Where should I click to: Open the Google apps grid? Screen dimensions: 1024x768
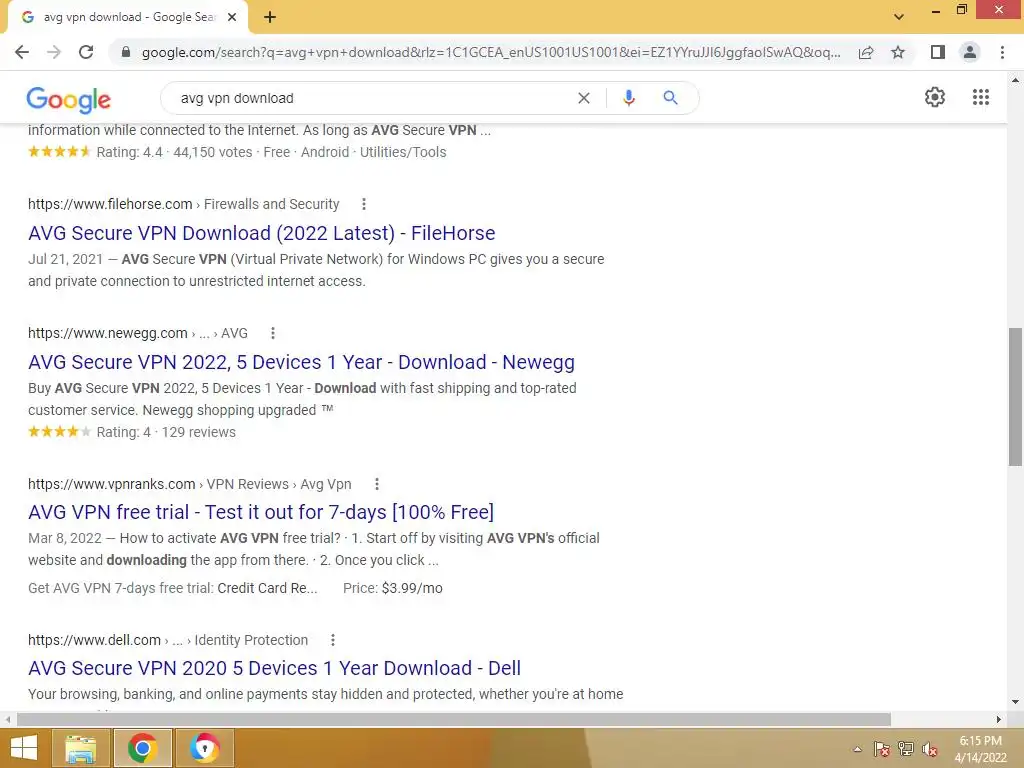[981, 97]
